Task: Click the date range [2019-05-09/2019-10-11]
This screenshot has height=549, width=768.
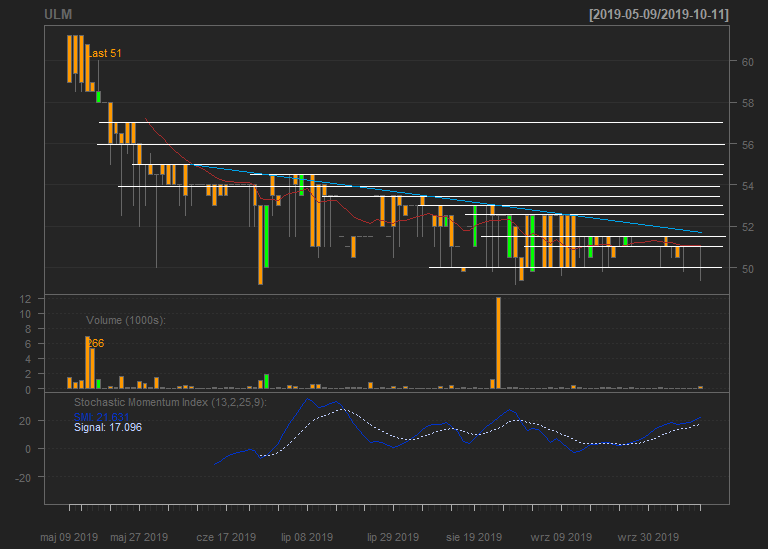Action: (x=659, y=14)
